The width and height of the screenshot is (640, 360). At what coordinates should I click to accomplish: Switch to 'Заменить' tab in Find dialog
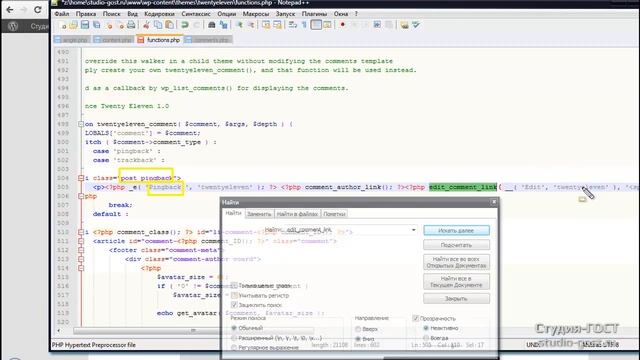(259, 214)
